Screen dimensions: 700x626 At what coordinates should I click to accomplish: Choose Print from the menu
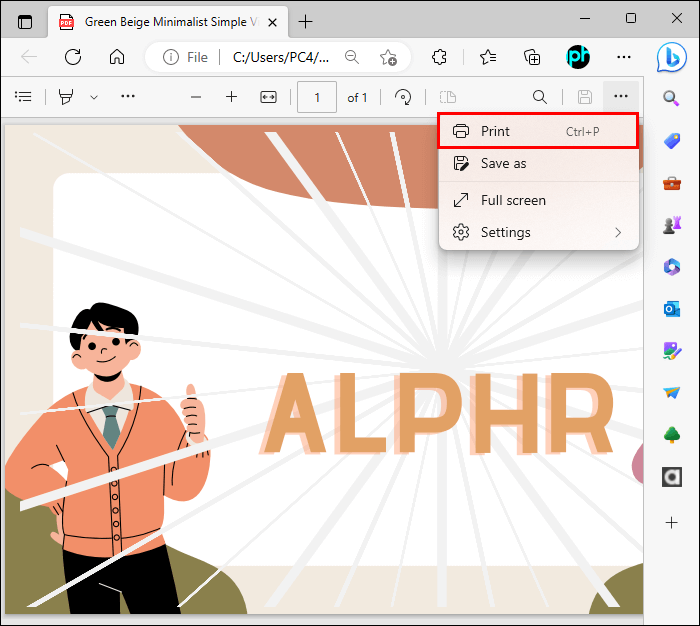pyautogui.click(x=538, y=131)
